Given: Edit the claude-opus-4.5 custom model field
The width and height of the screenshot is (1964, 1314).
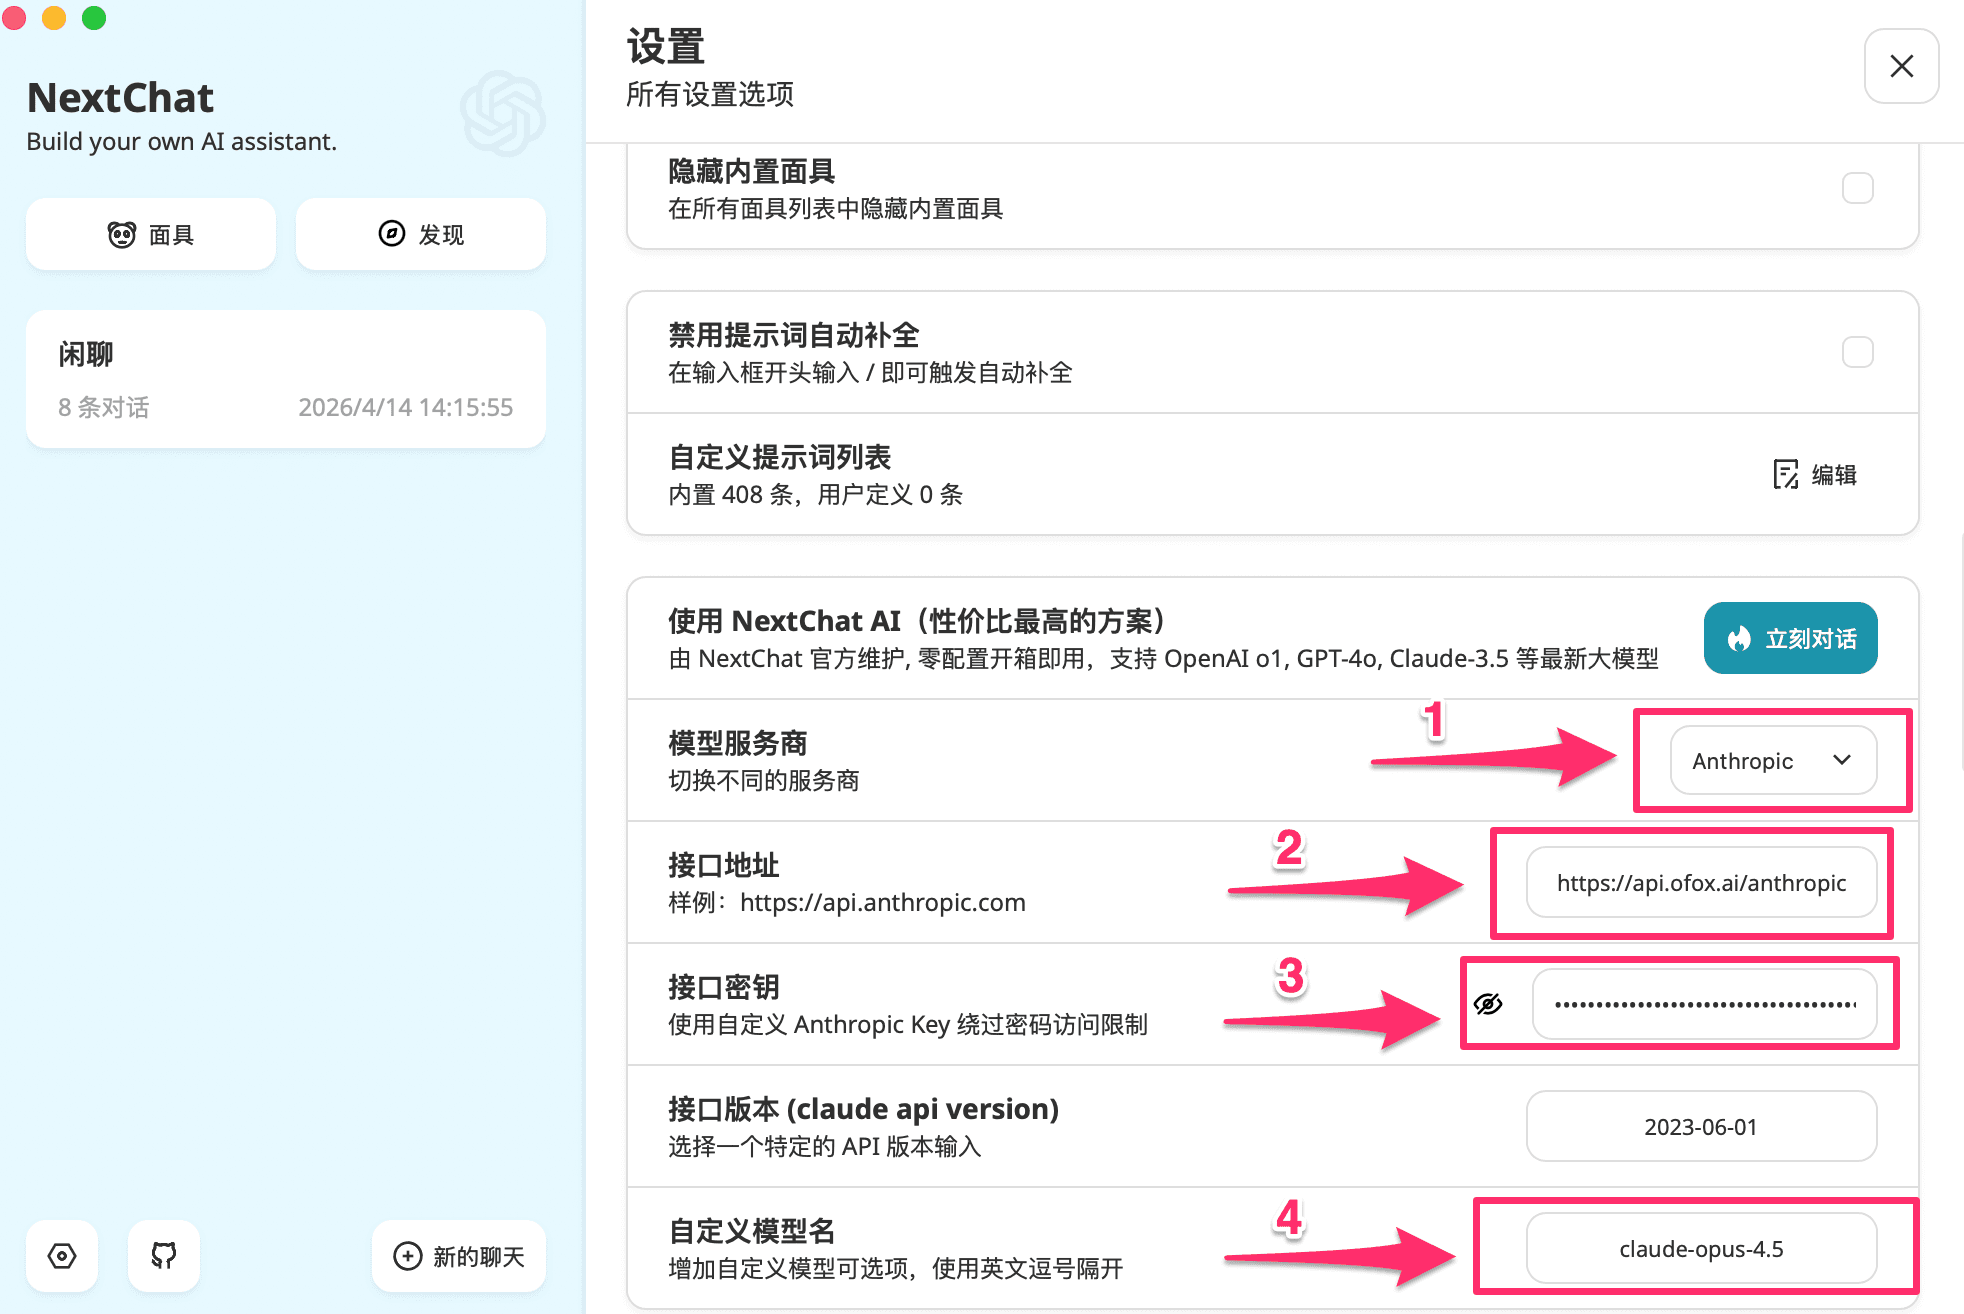Looking at the screenshot, I should pos(1701,1248).
